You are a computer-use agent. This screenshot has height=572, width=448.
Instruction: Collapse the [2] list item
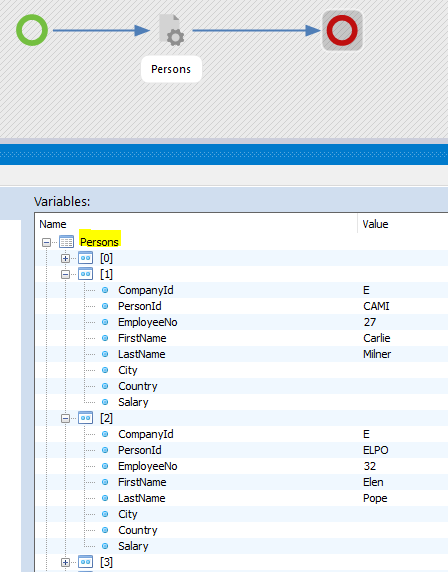[x=65, y=418]
